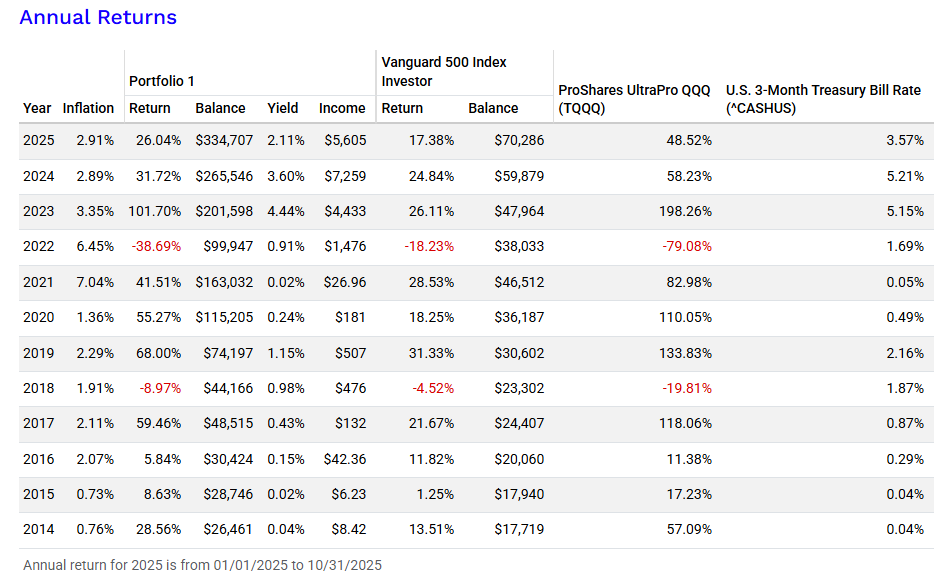
Task: Click the Income column header
Action: [342, 109]
